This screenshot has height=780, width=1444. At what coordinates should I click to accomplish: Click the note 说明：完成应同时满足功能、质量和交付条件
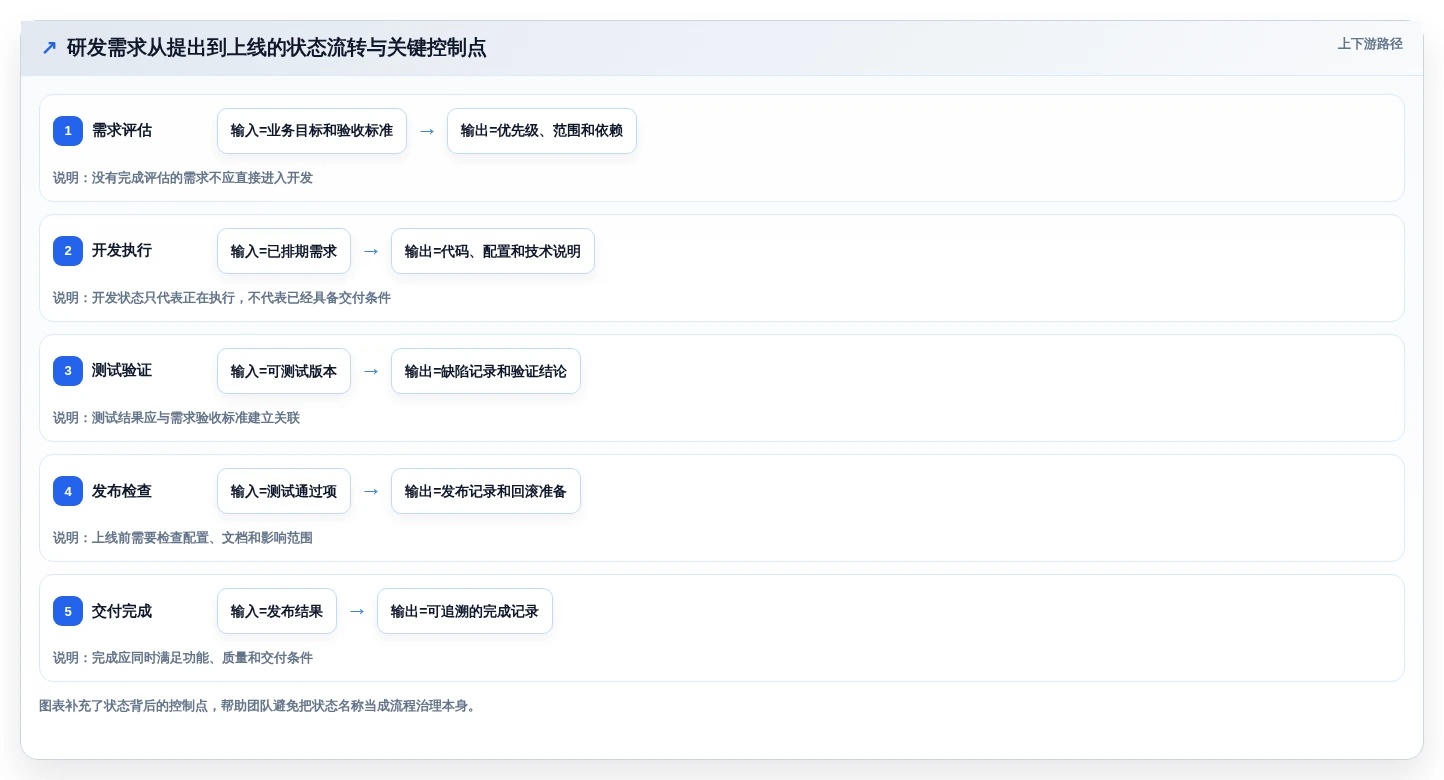tap(183, 658)
